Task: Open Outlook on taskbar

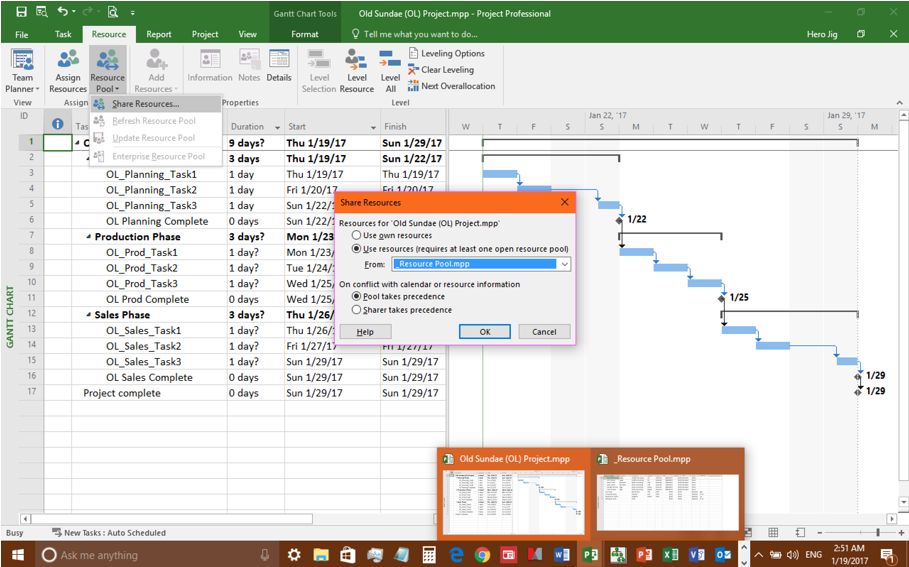Action: 723,555
